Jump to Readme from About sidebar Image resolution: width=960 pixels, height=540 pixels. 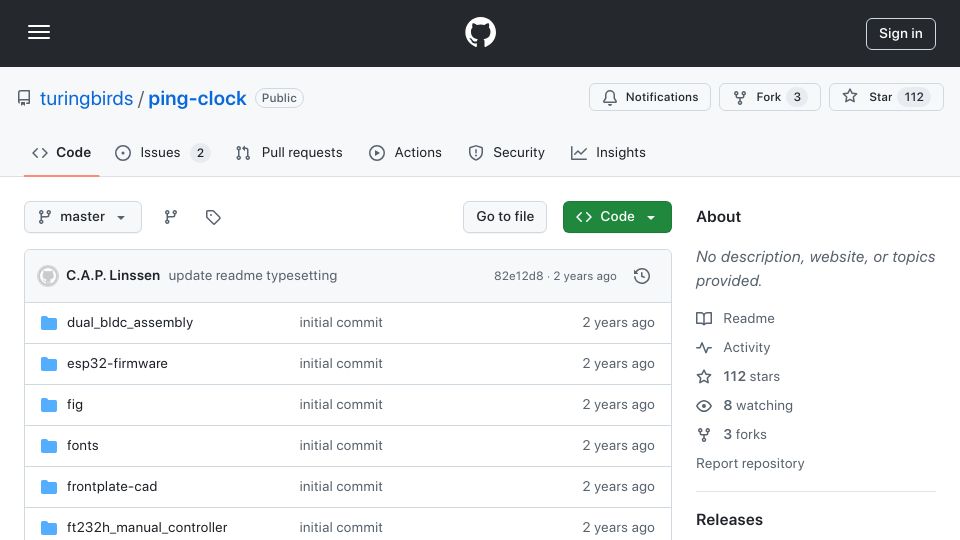[x=736, y=318]
